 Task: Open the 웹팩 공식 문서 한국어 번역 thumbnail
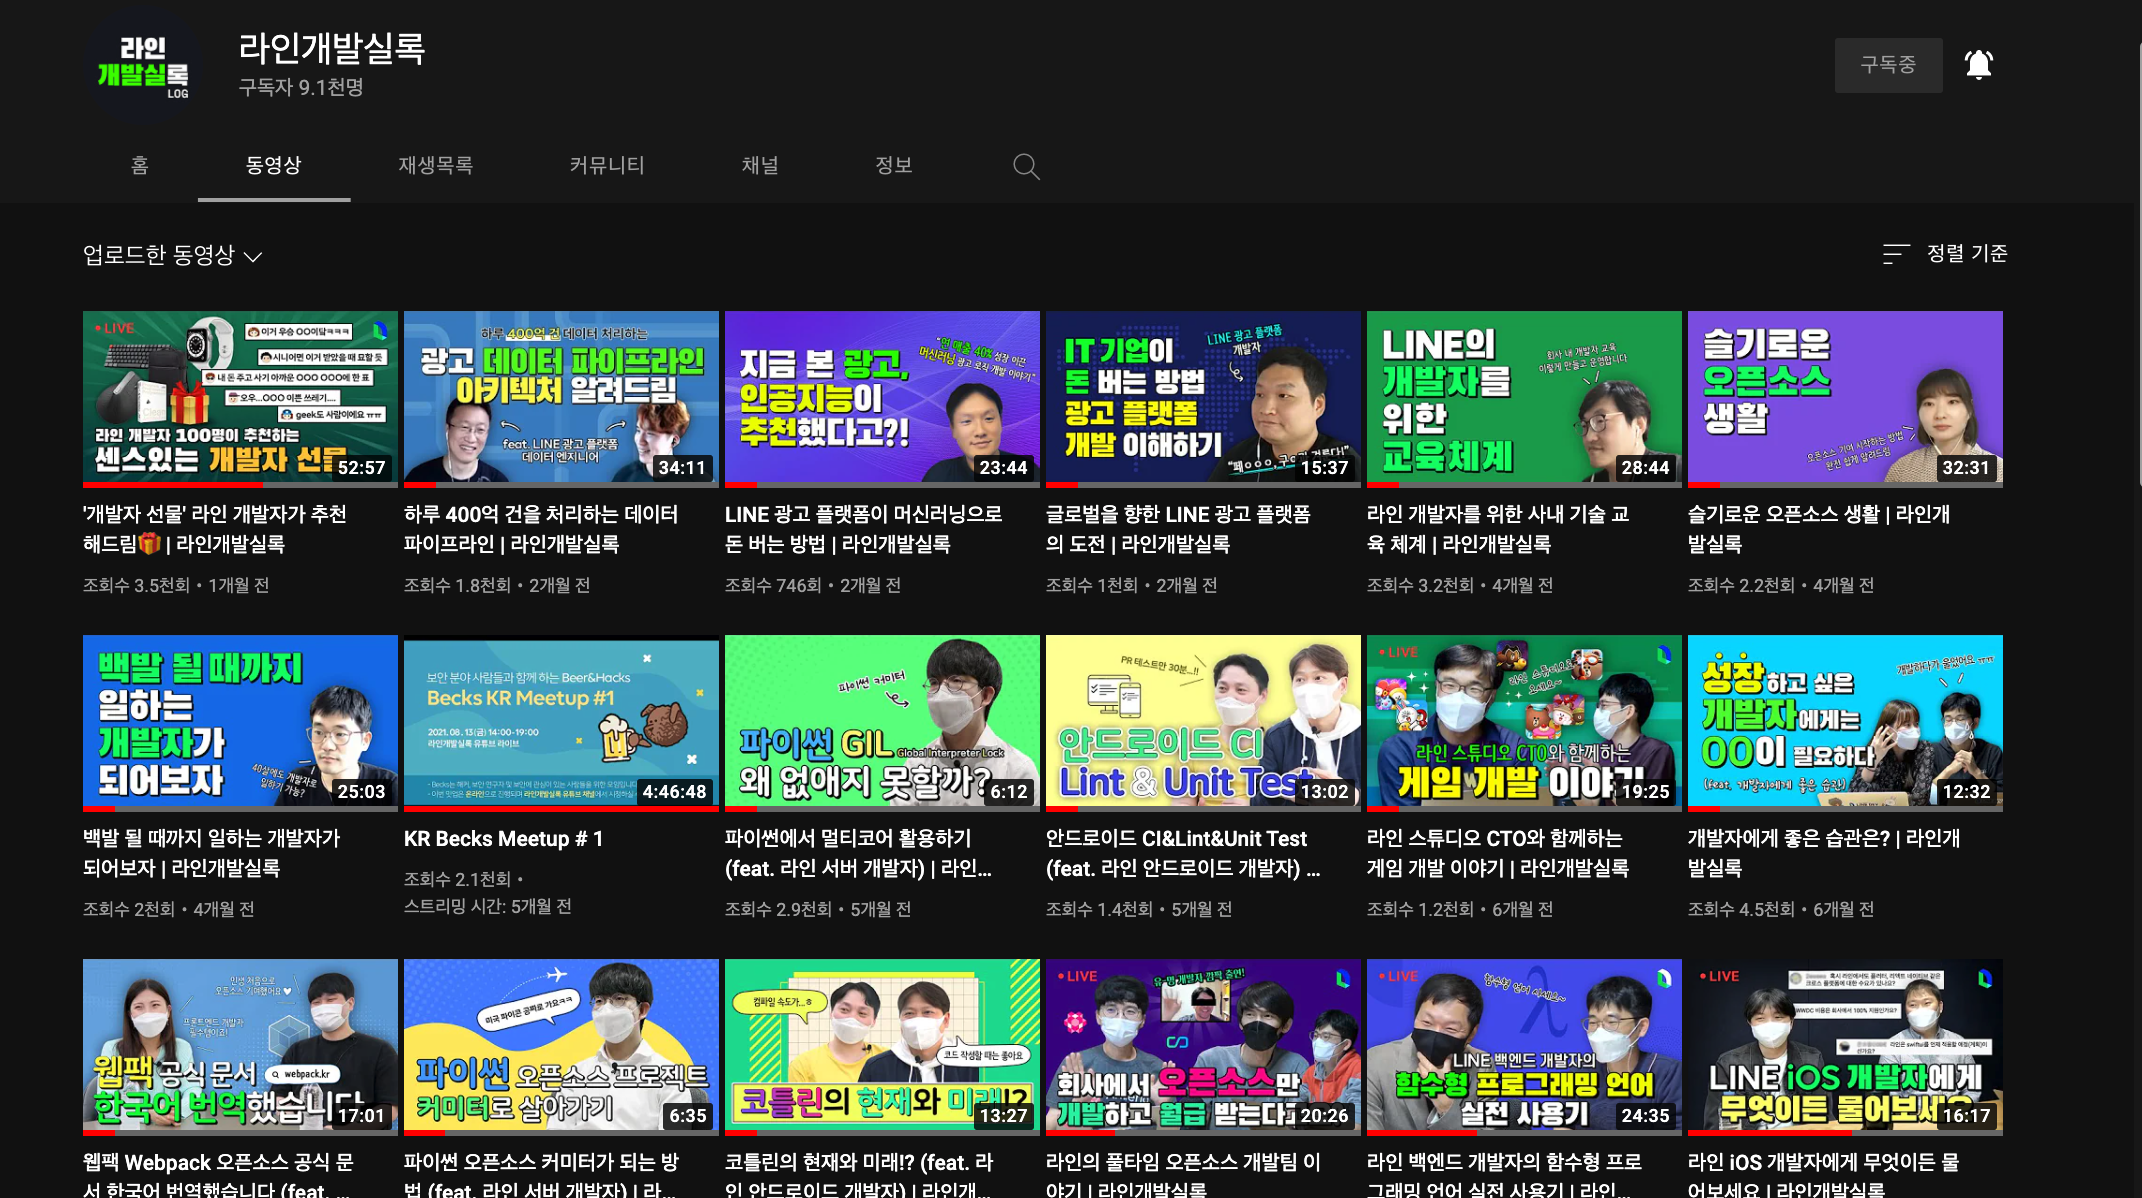(x=240, y=1046)
